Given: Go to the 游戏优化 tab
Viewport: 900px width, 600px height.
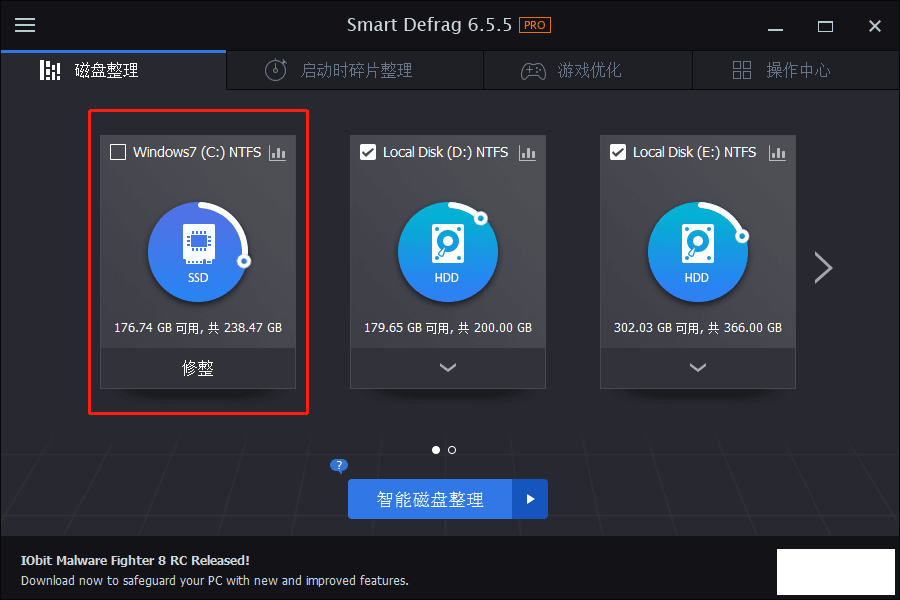Looking at the screenshot, I should [588, 70].
